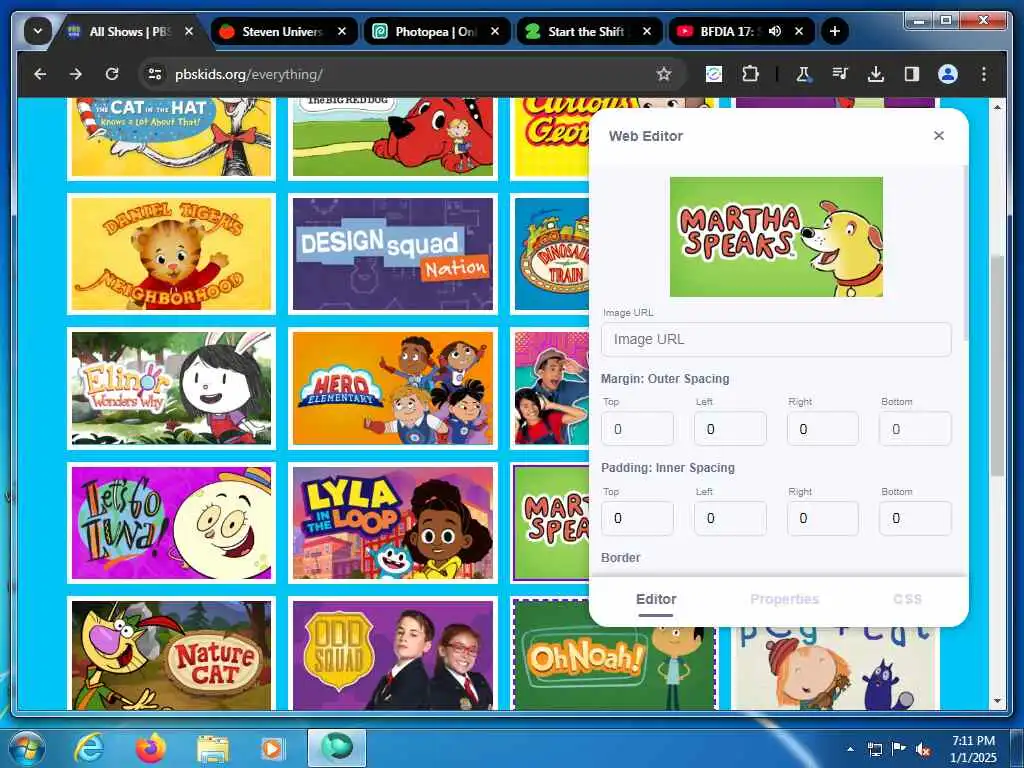1024x768 pixels.
Task: Close the Steven Universe tab
Action: coord(342,31)
